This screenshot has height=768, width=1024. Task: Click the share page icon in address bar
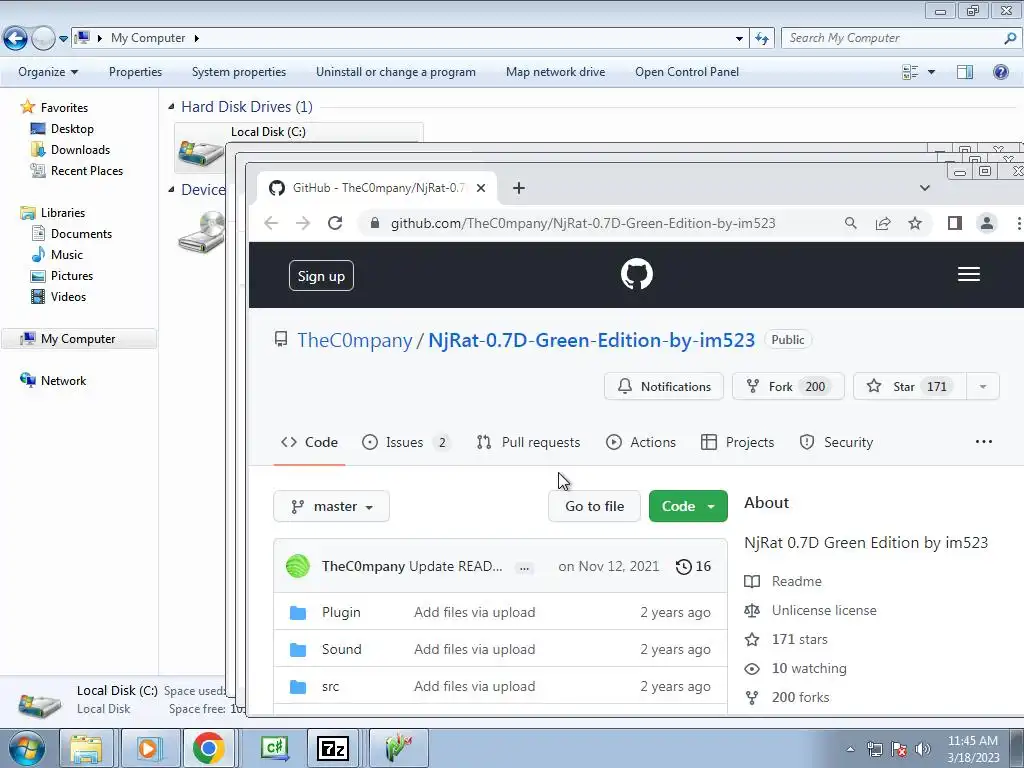883,223
